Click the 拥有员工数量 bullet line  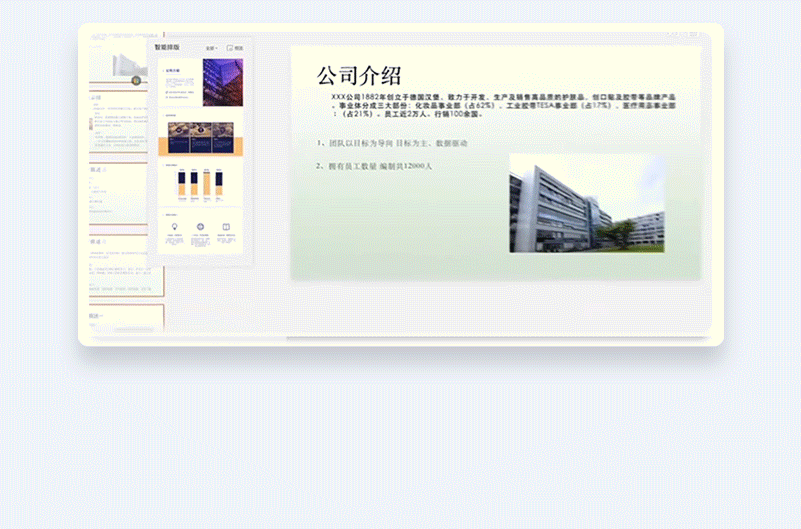click(x=374, y=166)
